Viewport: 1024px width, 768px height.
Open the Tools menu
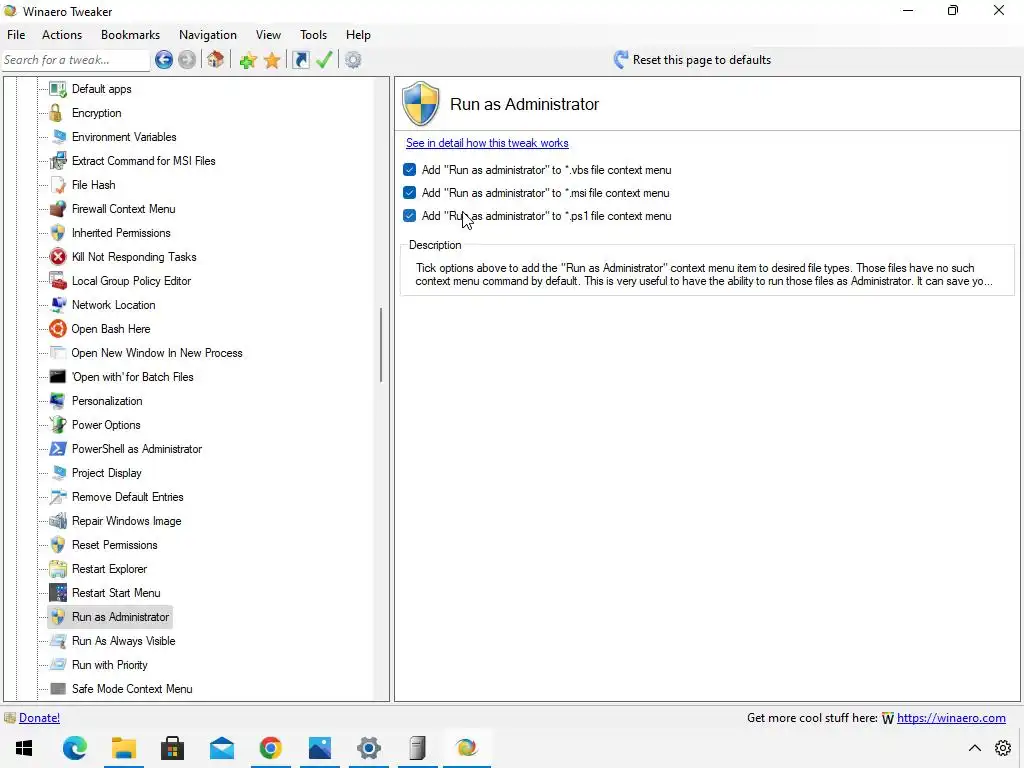(313, 35)
